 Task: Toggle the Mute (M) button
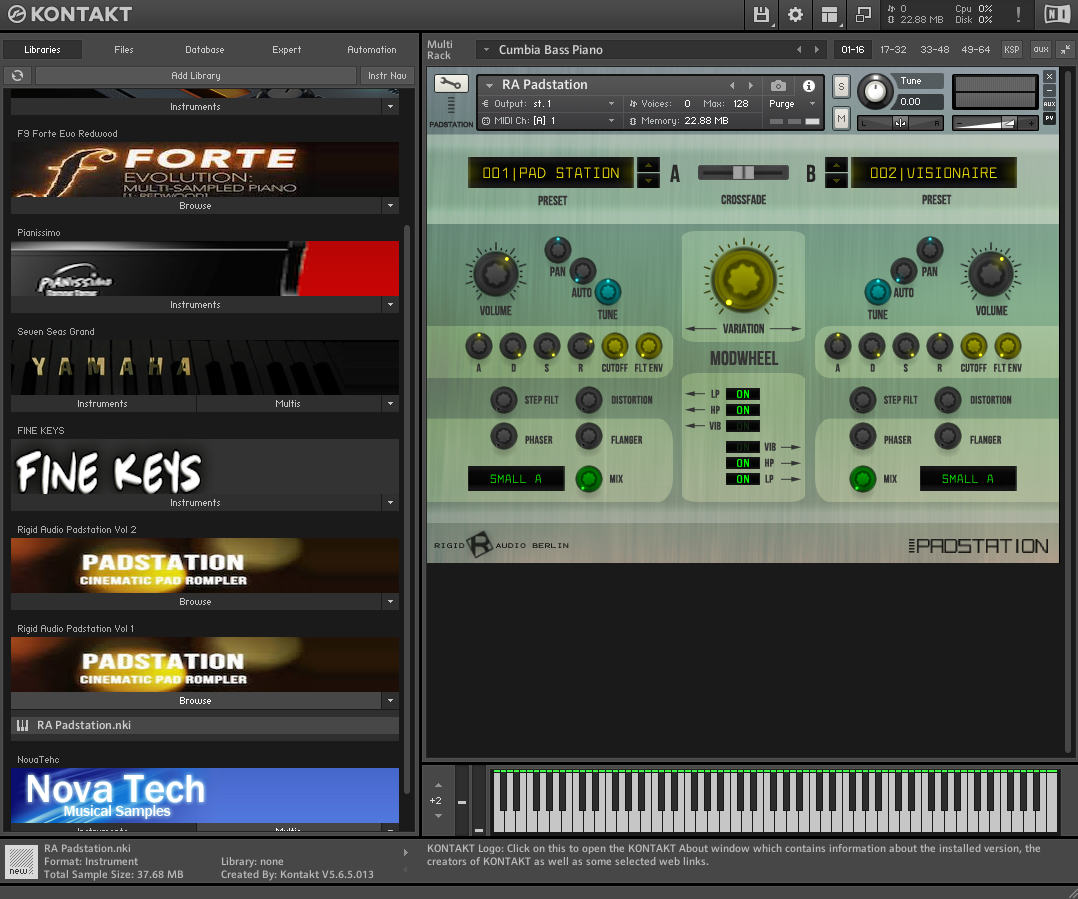point(841,119)
